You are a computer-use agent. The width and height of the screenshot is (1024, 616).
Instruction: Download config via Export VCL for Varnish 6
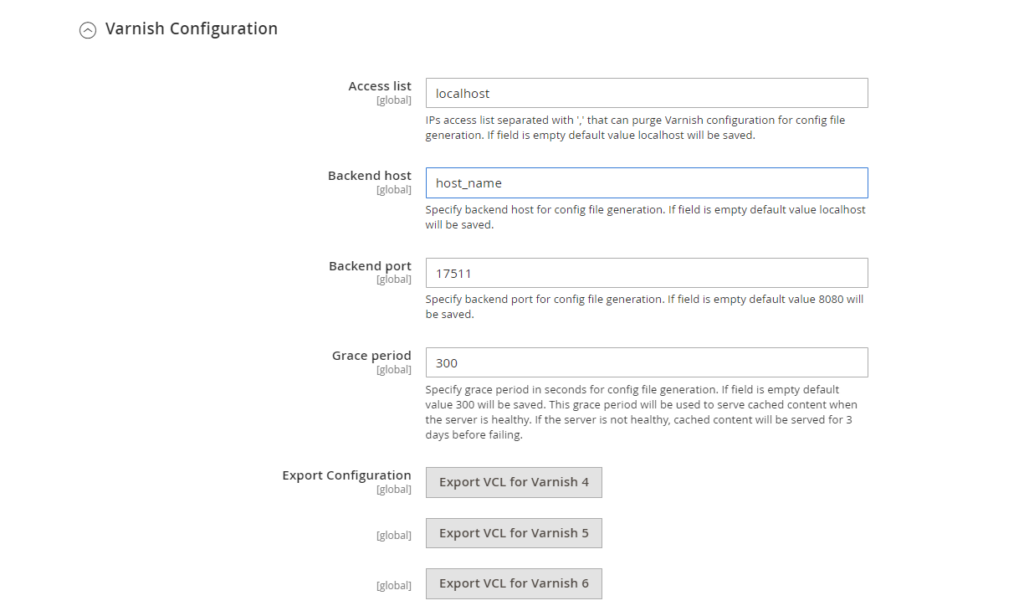coord(514,583)
